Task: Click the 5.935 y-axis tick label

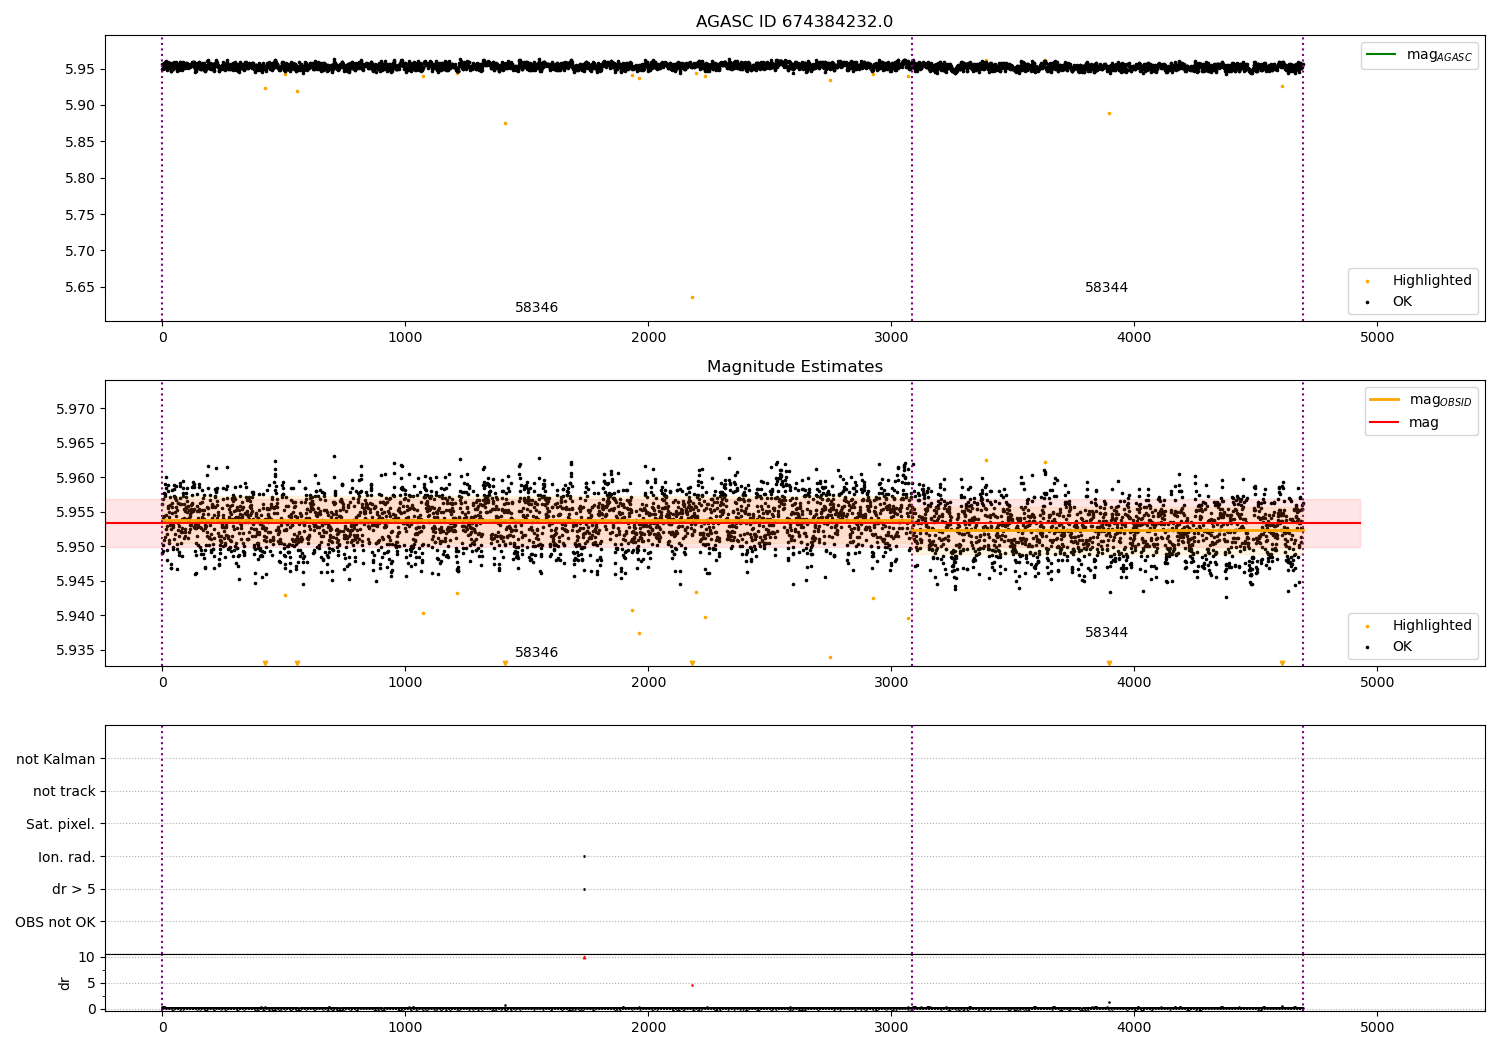Action: point(76,651)
